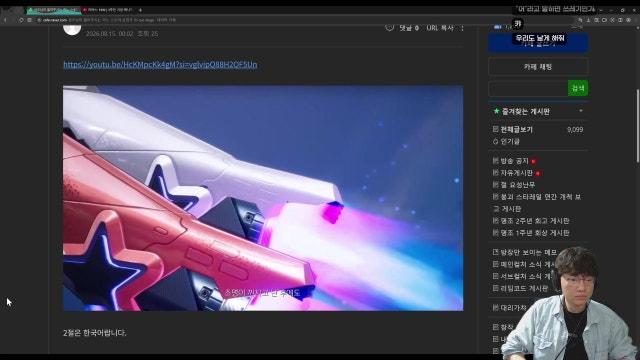Open the 자유게시판 board
640x360 pixels.
point(516,173)
